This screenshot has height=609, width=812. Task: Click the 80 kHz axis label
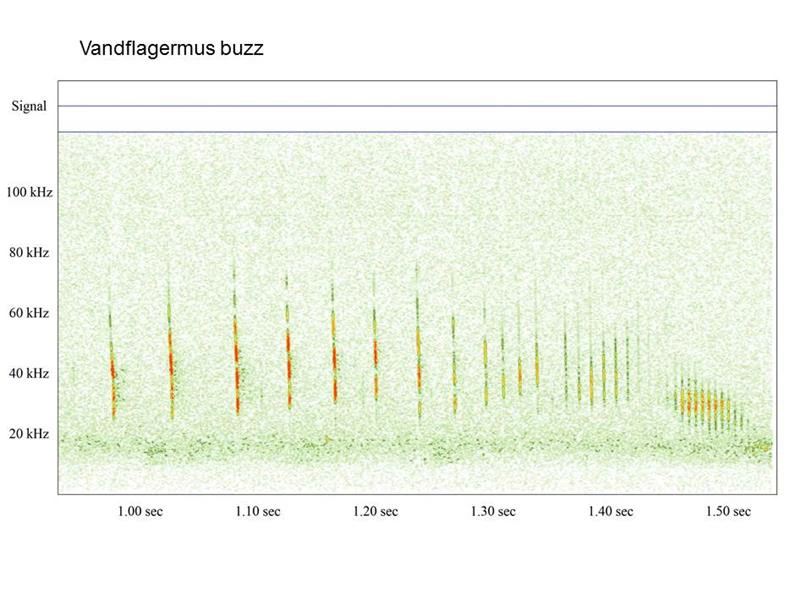29,253
